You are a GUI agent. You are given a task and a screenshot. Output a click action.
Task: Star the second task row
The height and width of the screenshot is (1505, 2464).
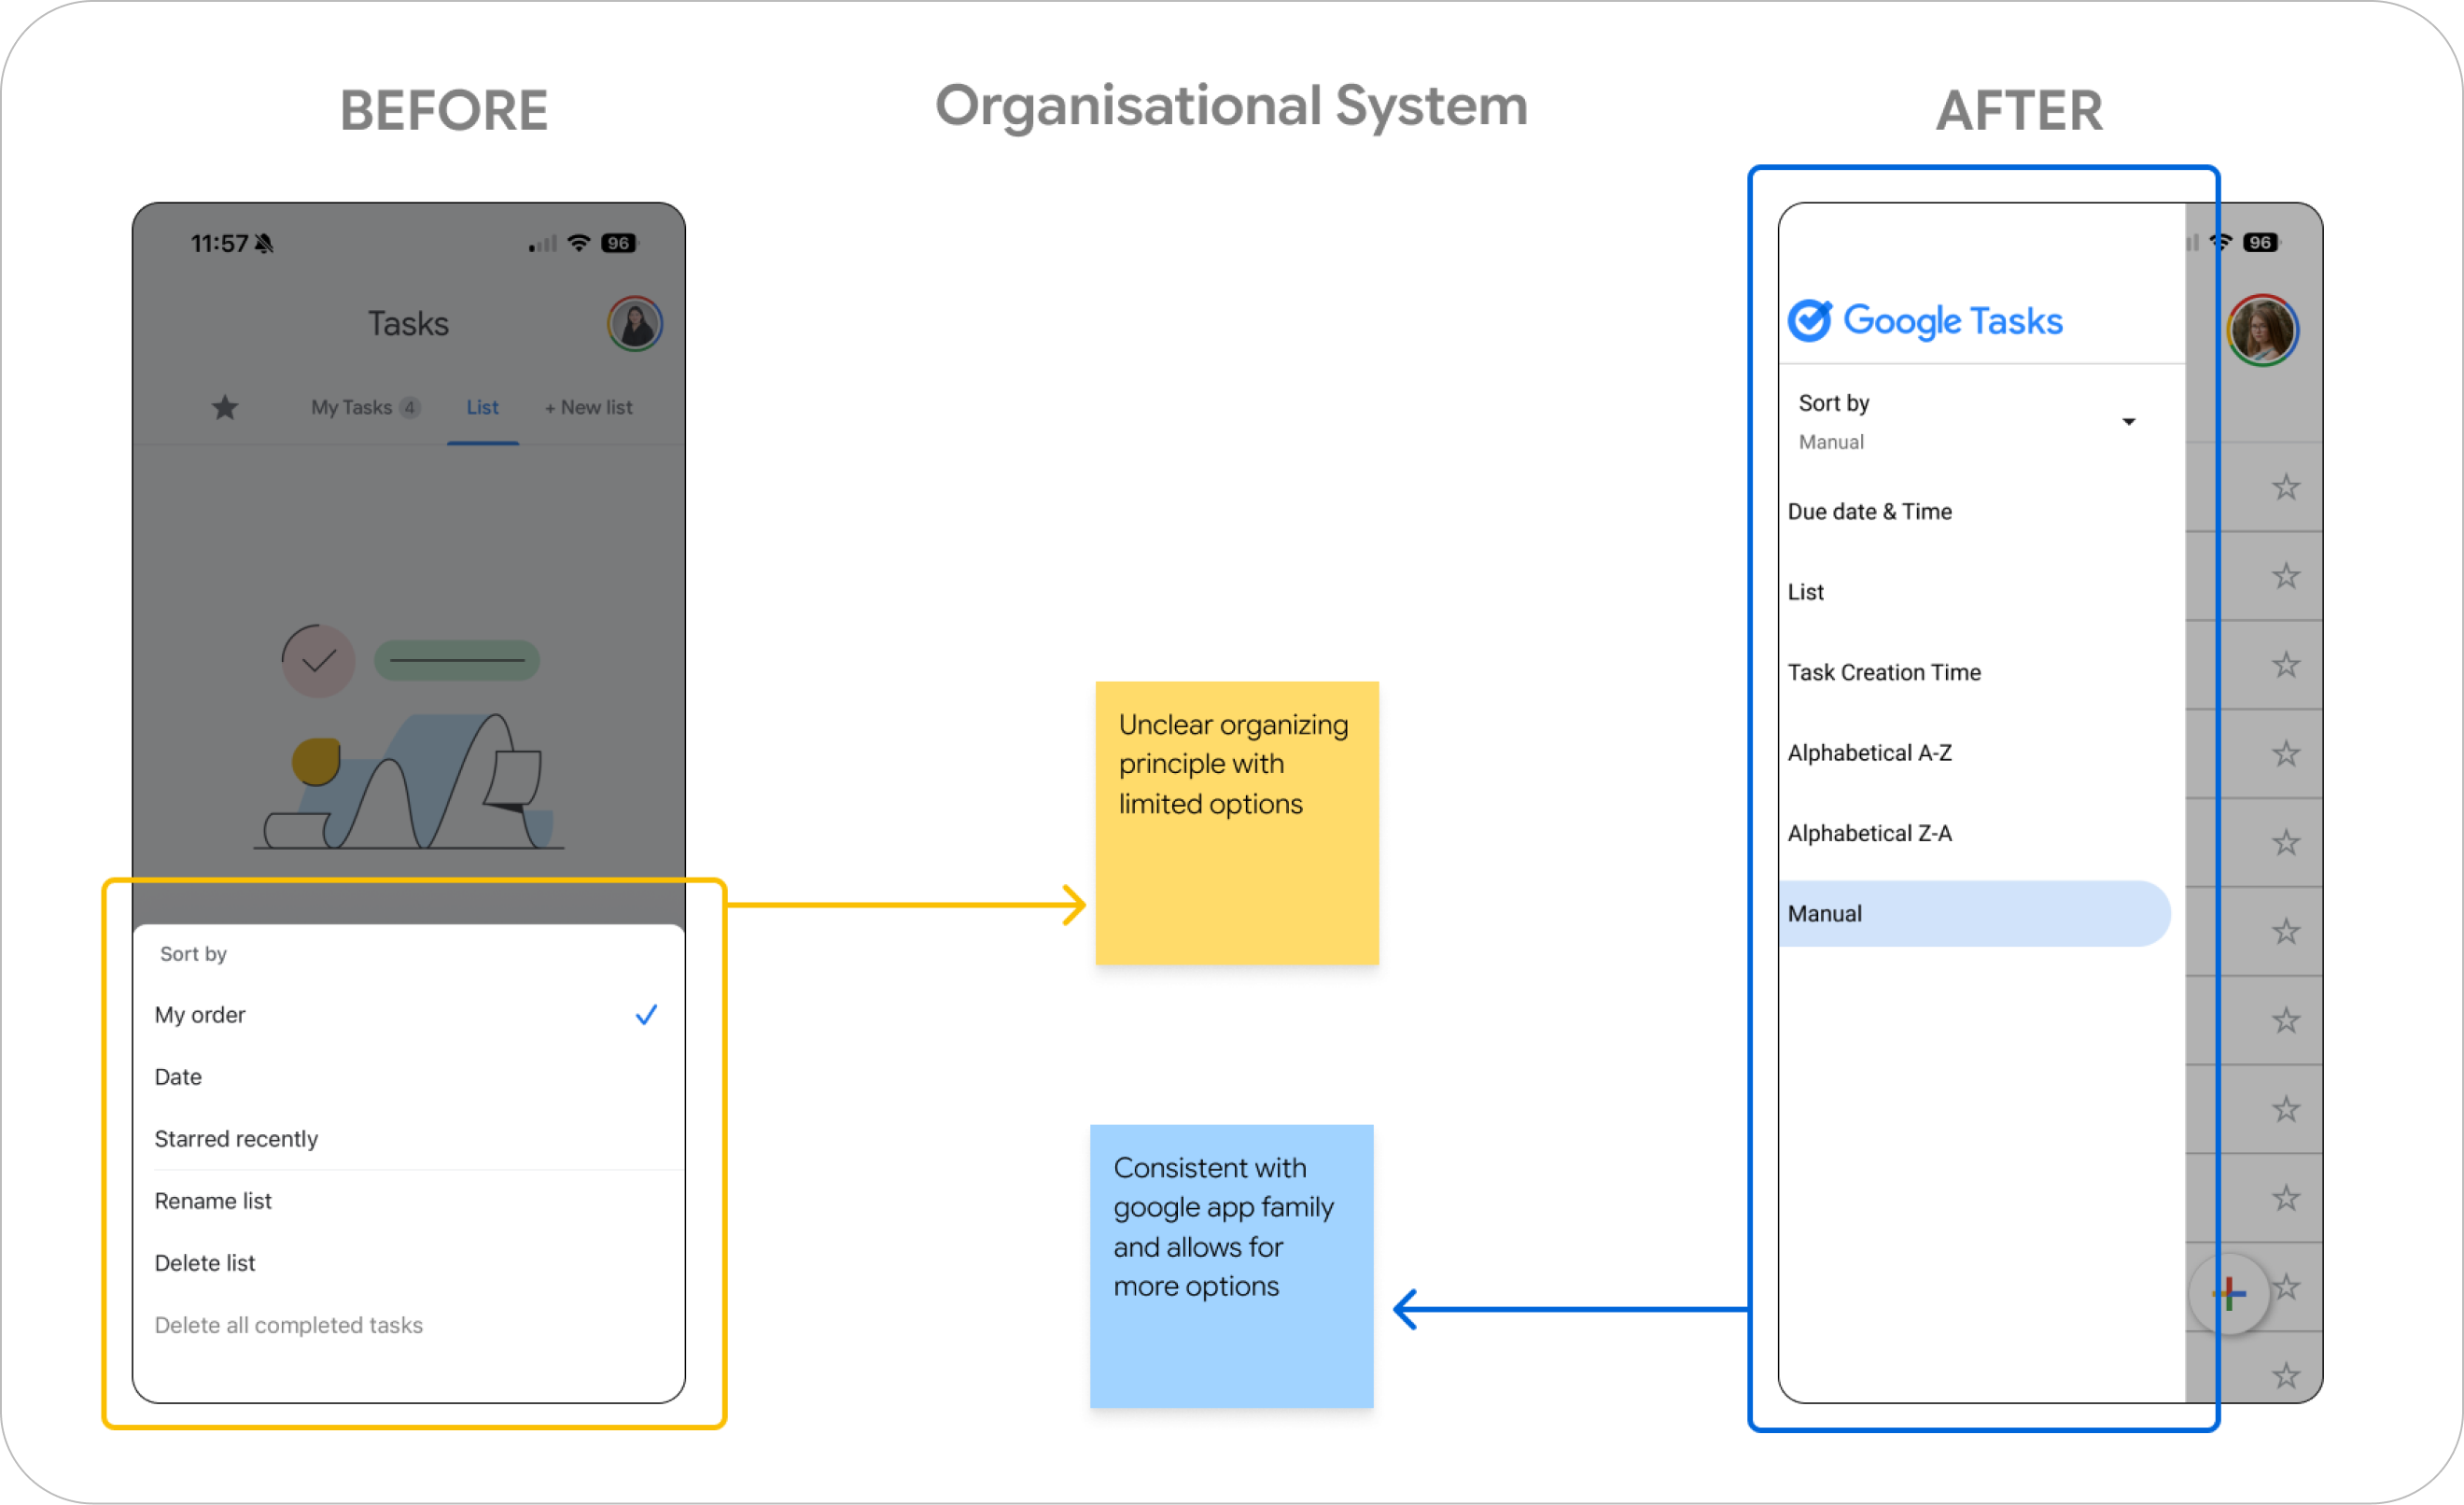2286,576
